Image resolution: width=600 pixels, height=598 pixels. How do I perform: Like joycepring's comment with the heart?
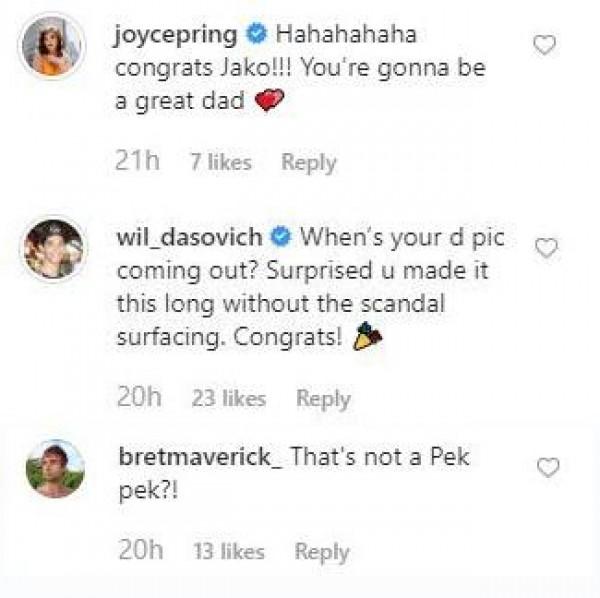pyautogui.click(x=545, y=44)
